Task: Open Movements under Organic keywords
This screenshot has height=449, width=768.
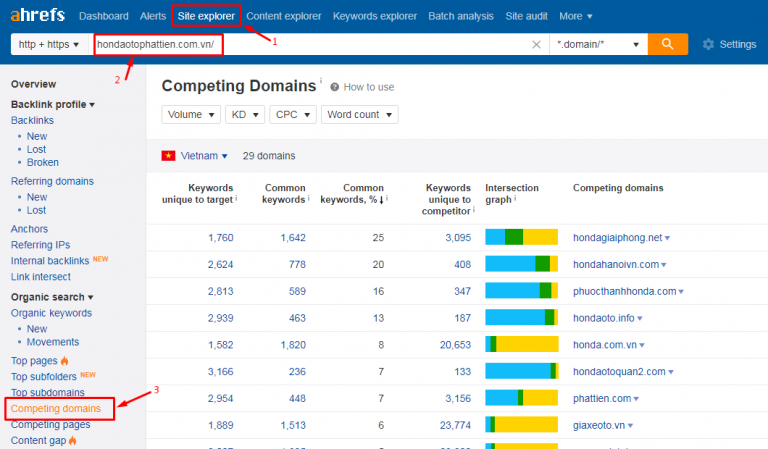Action: [x=53, y=342]
